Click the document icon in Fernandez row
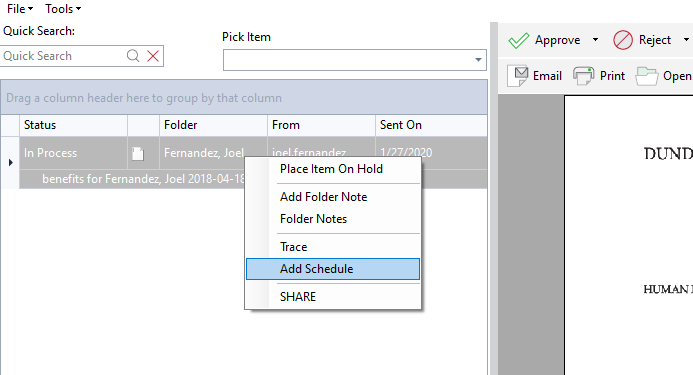 138,153
